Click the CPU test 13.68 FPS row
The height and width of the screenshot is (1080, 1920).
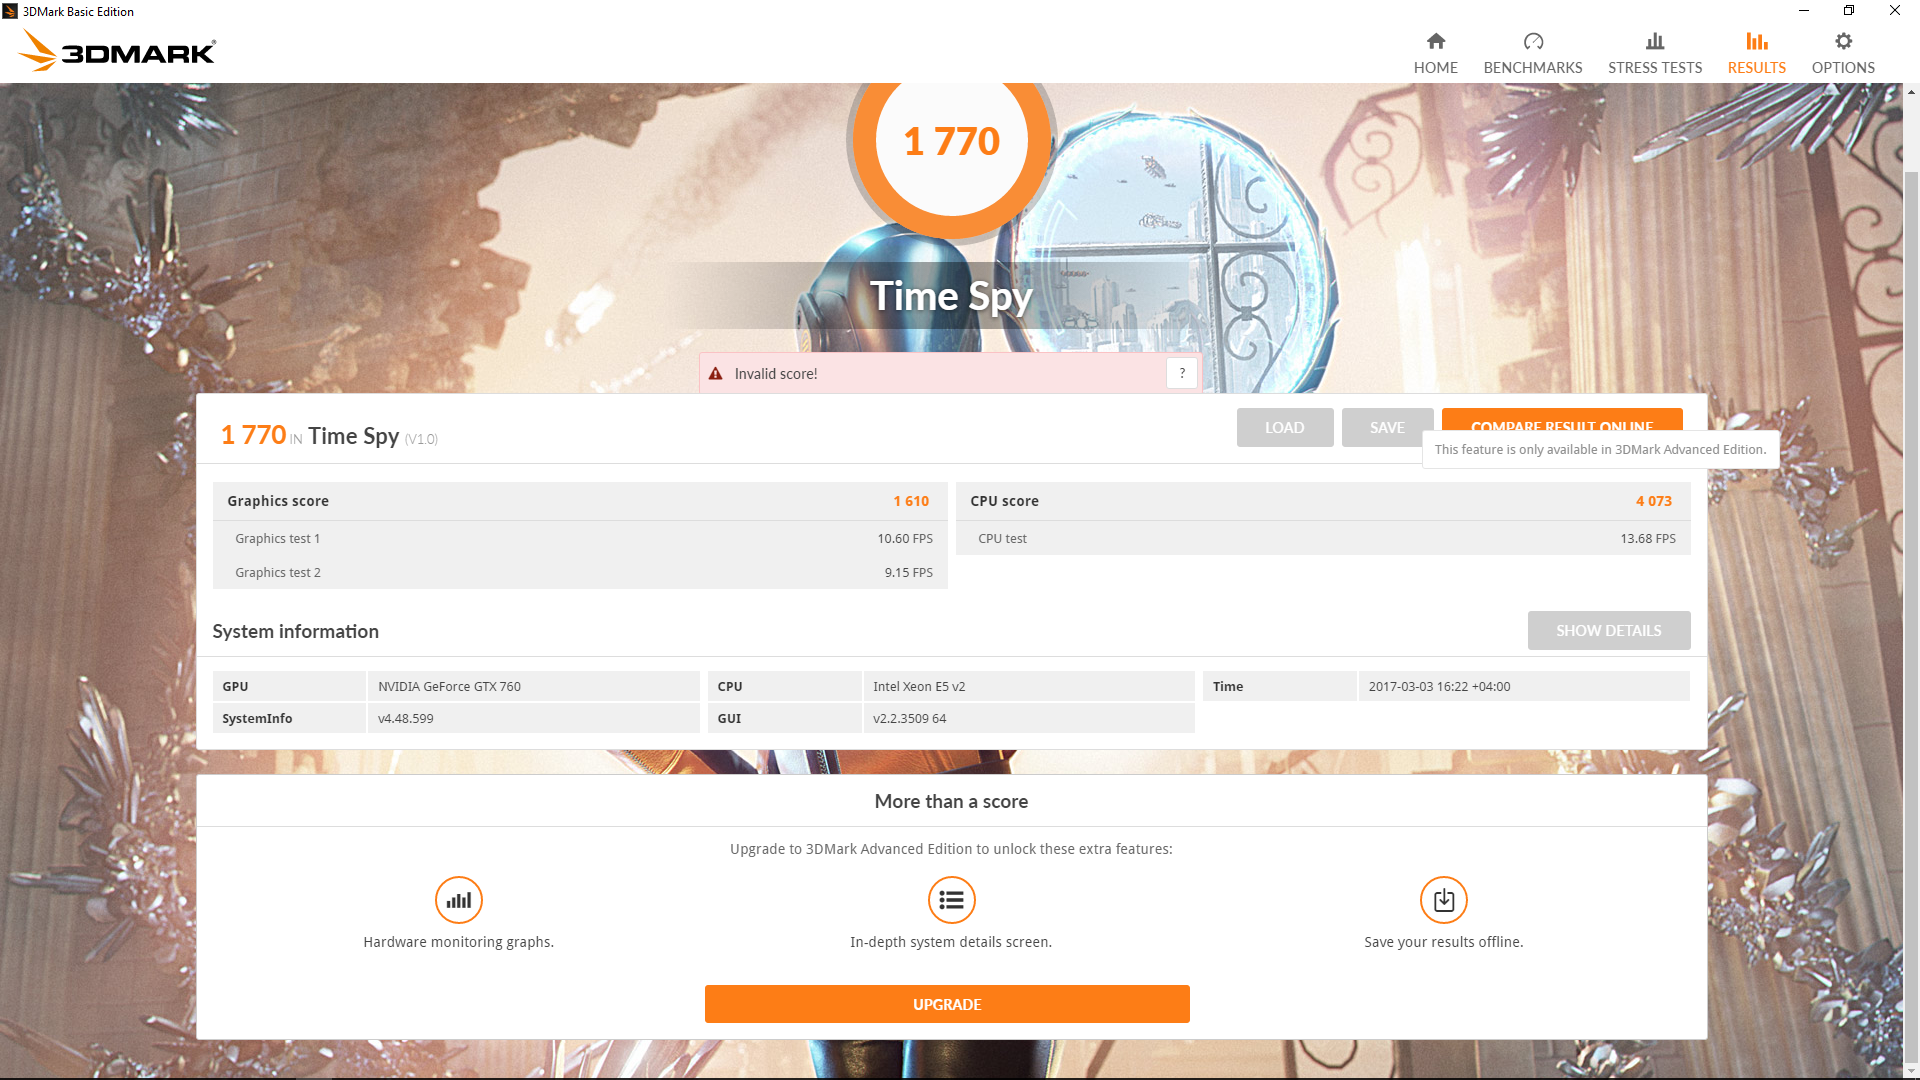click(1323, 538)
